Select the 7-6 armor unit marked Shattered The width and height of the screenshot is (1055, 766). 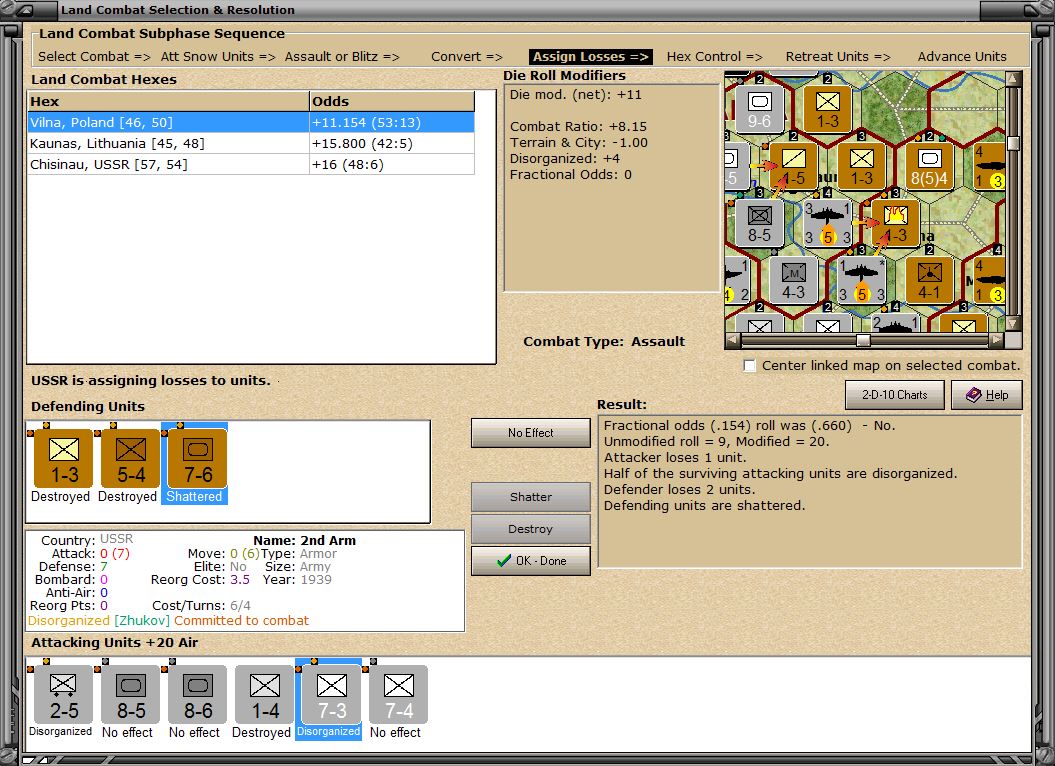[198, 458]
